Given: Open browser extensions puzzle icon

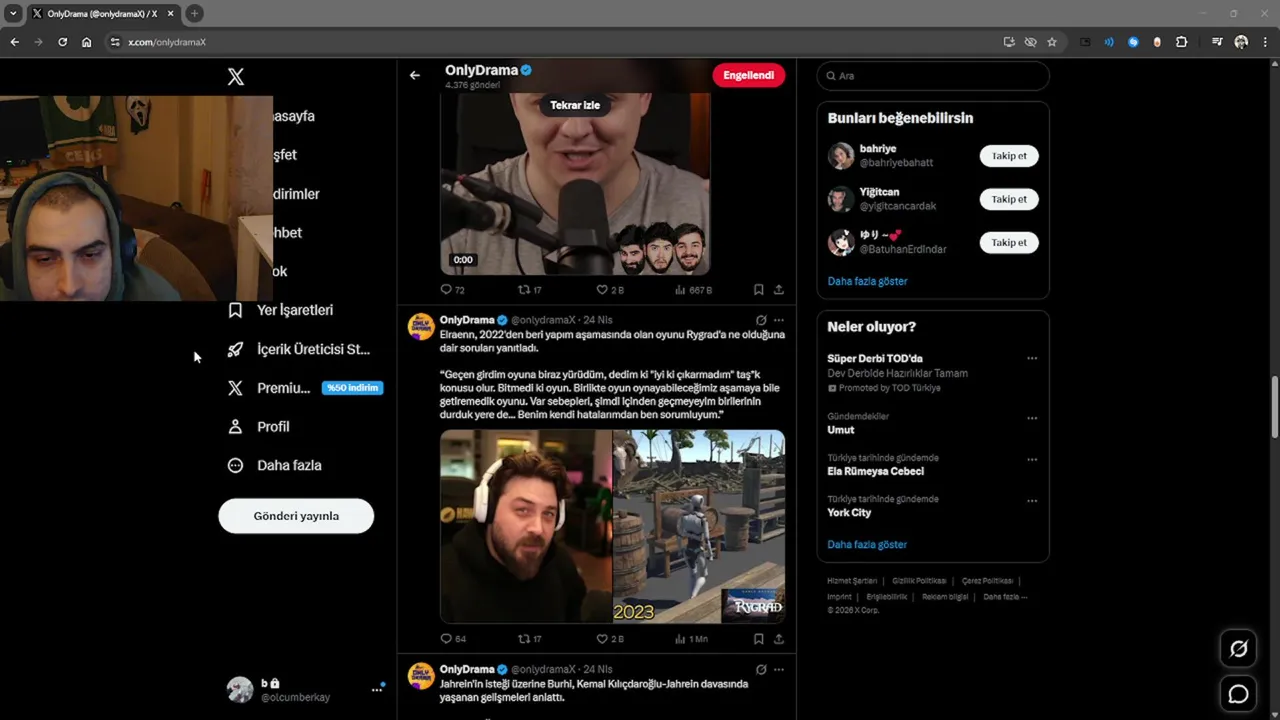Looking at the screenshot, I should [x=1182, y=42].
